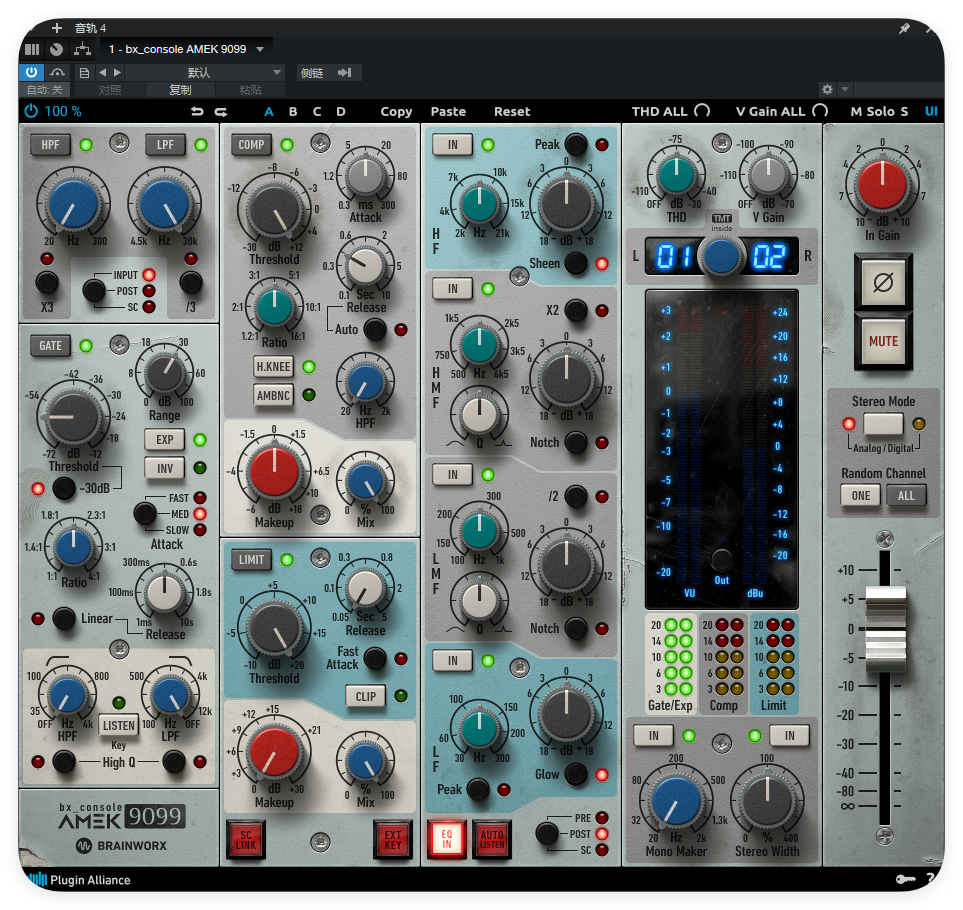Select preset slot B

pos(293,112)
